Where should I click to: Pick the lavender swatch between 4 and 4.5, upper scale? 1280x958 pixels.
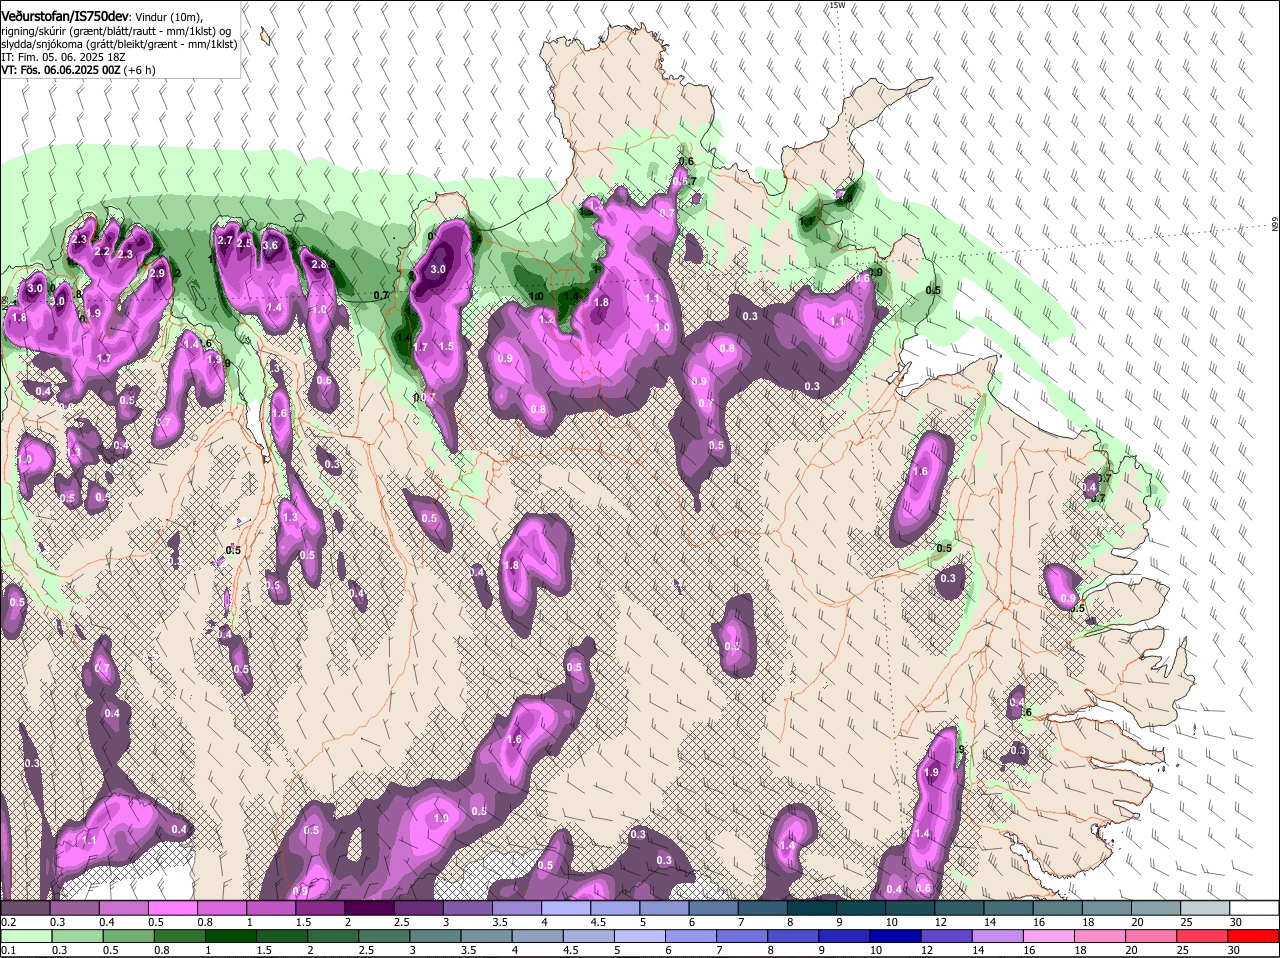pos(566,908)
